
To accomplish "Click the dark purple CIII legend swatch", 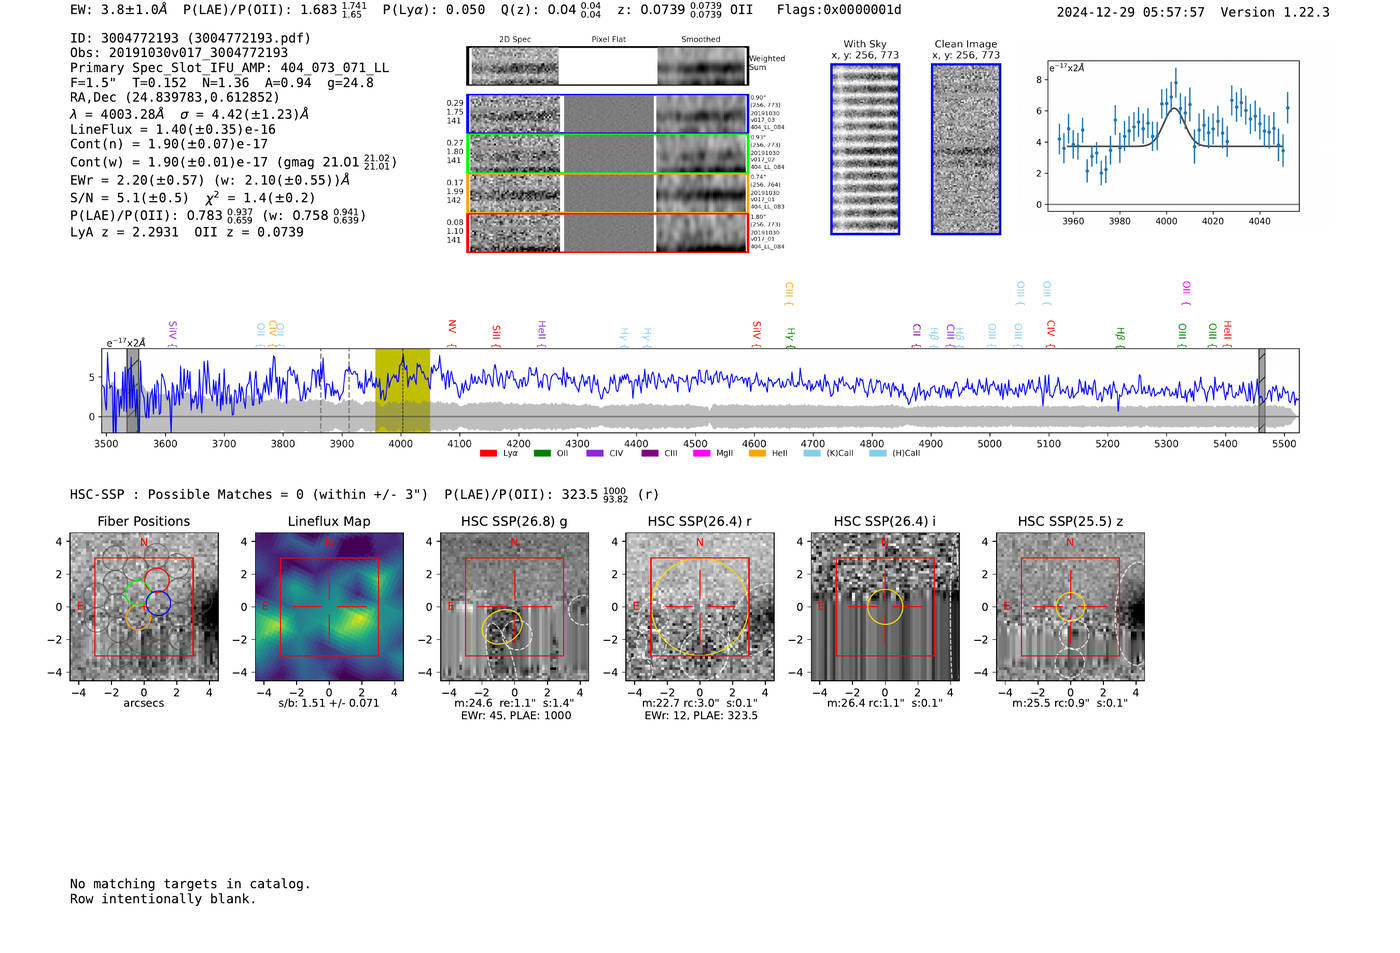I will 650,454.
